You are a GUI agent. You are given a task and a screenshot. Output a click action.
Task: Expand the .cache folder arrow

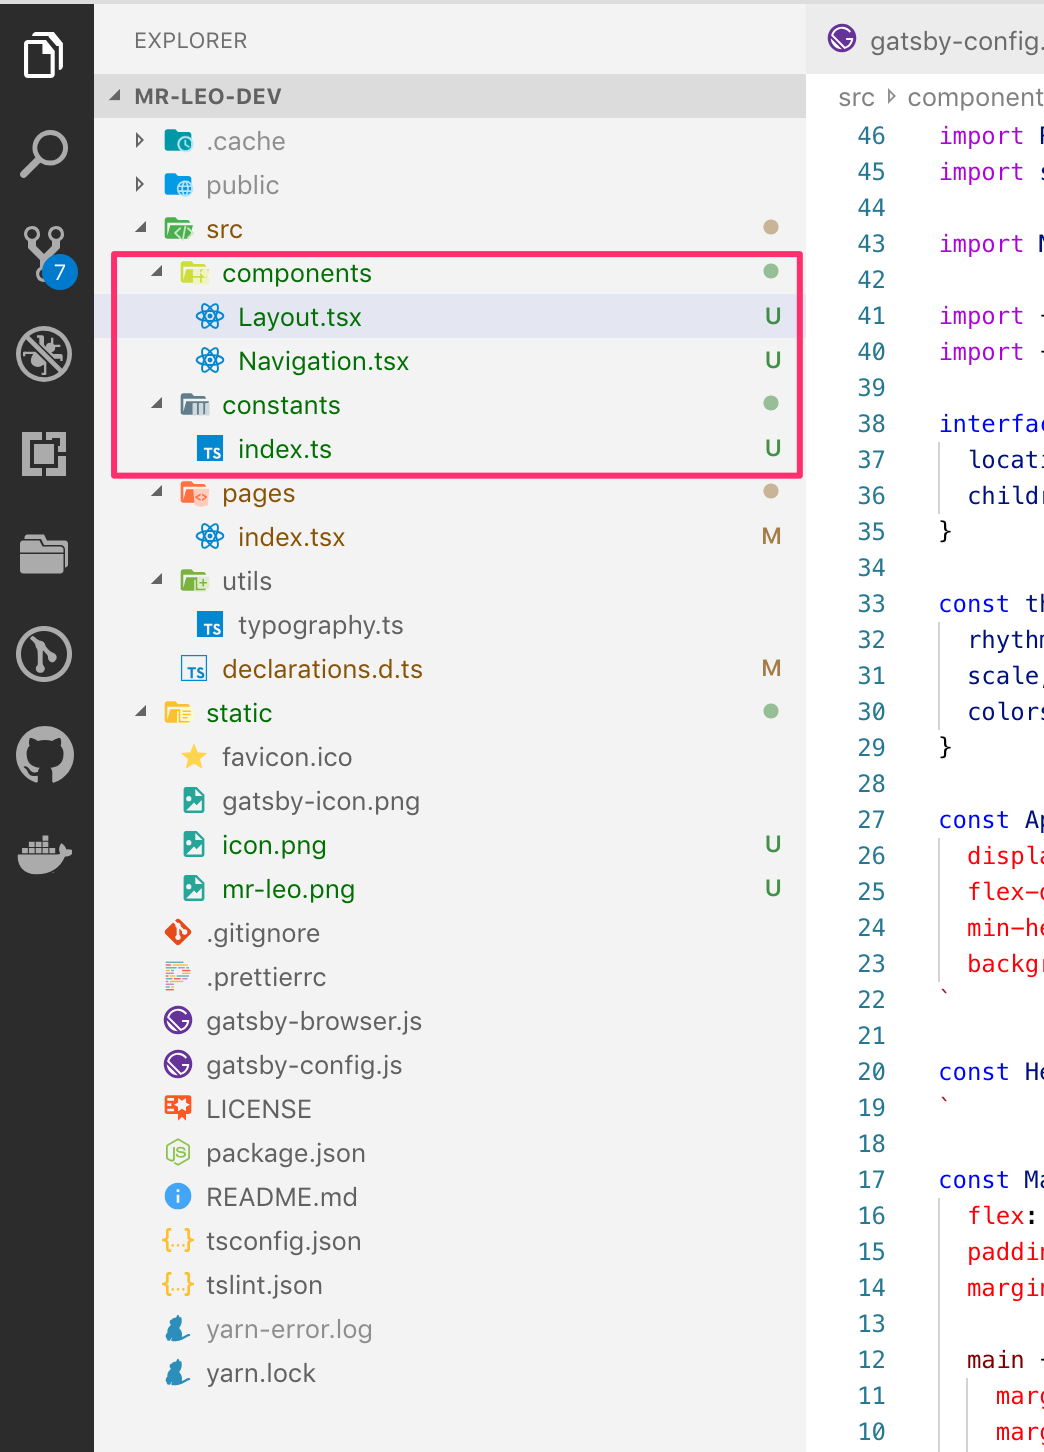click(x=140, y=141)
